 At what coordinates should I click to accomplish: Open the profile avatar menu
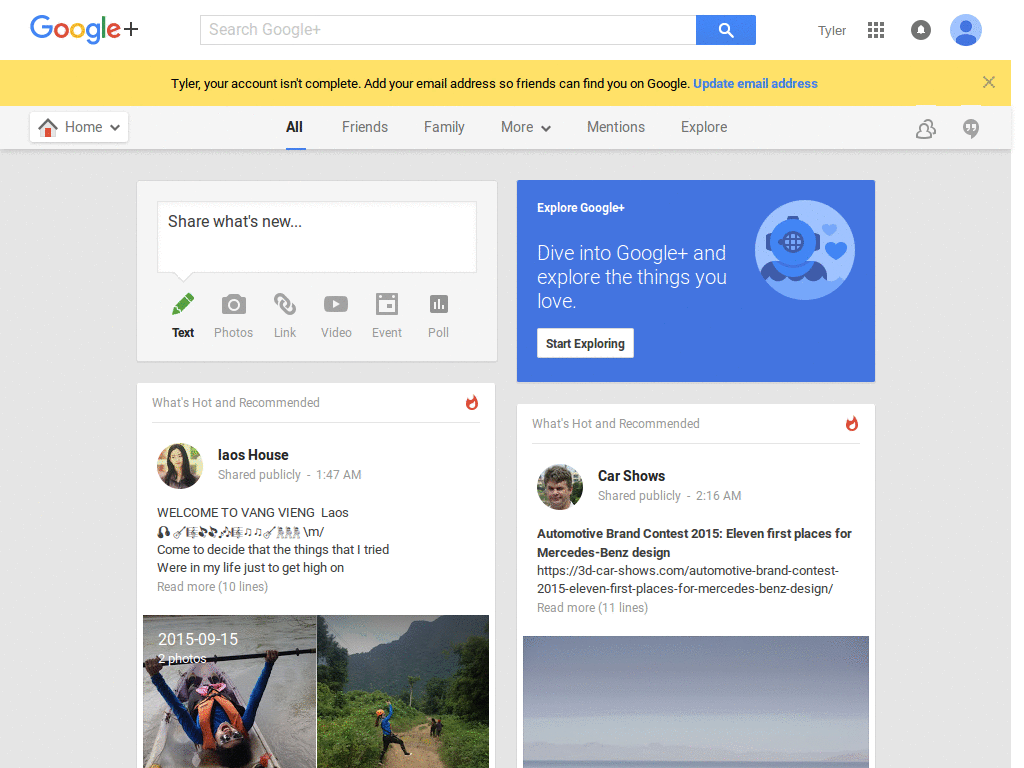[966, 30]
